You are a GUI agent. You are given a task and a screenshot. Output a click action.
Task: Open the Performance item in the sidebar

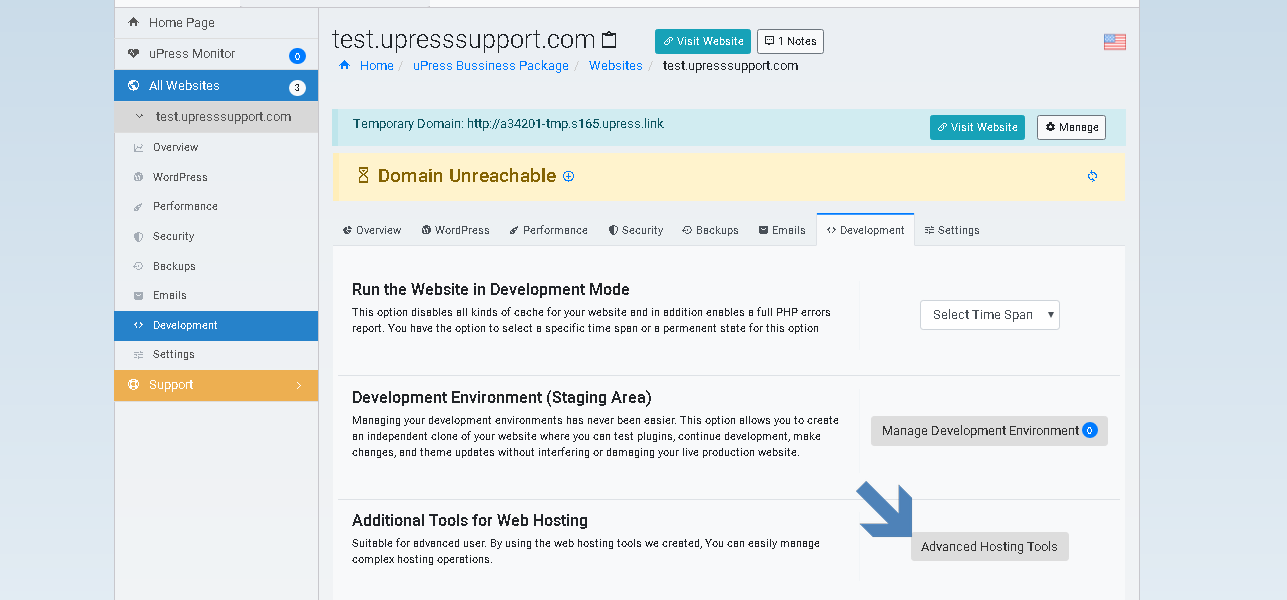[216, 206]
